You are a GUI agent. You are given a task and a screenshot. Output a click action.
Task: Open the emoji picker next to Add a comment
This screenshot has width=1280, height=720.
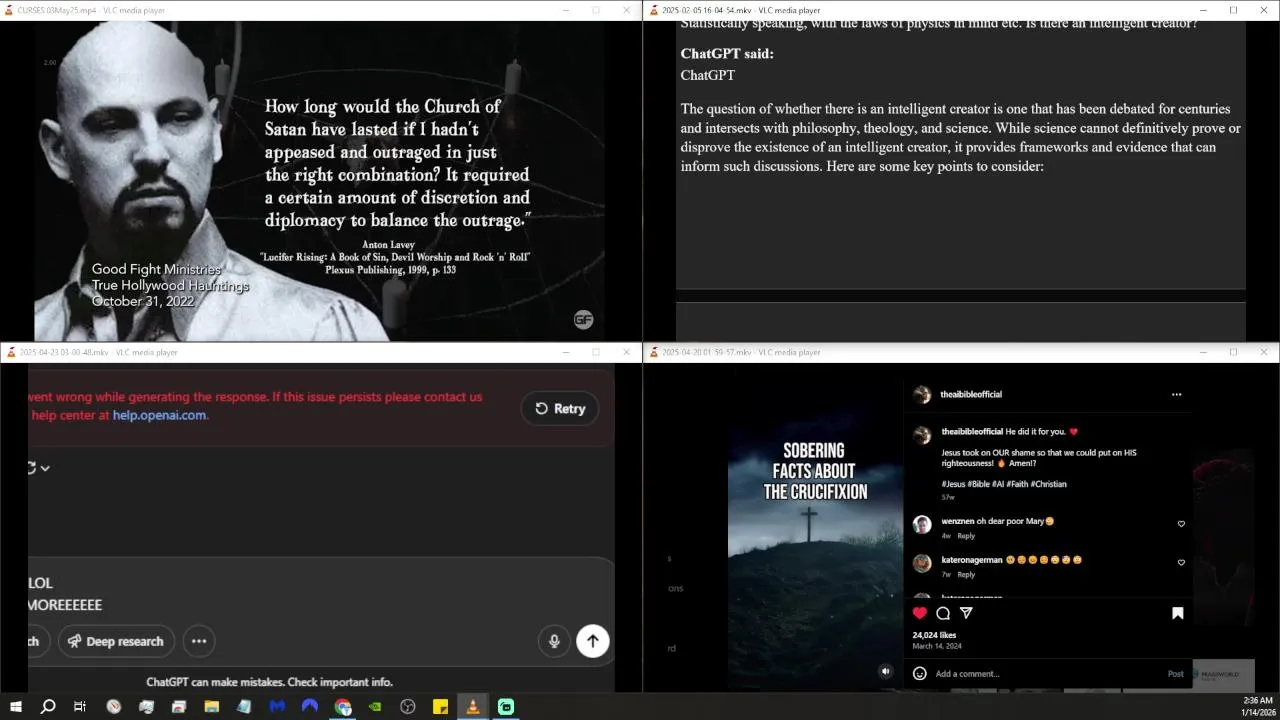click(920, 673)
